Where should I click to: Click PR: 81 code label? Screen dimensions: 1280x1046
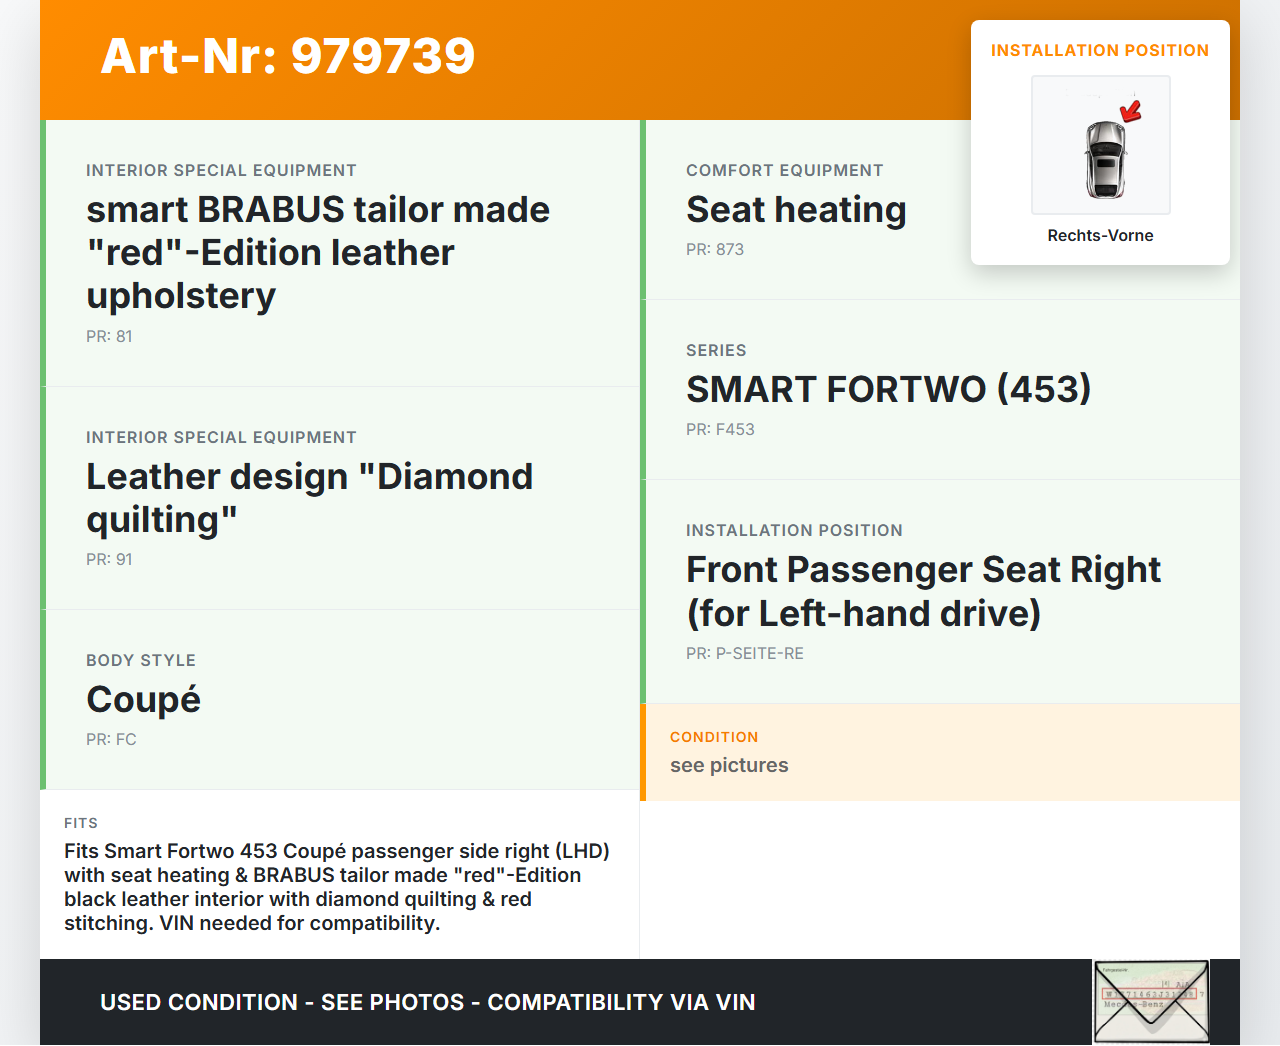(x=109, y=337)
